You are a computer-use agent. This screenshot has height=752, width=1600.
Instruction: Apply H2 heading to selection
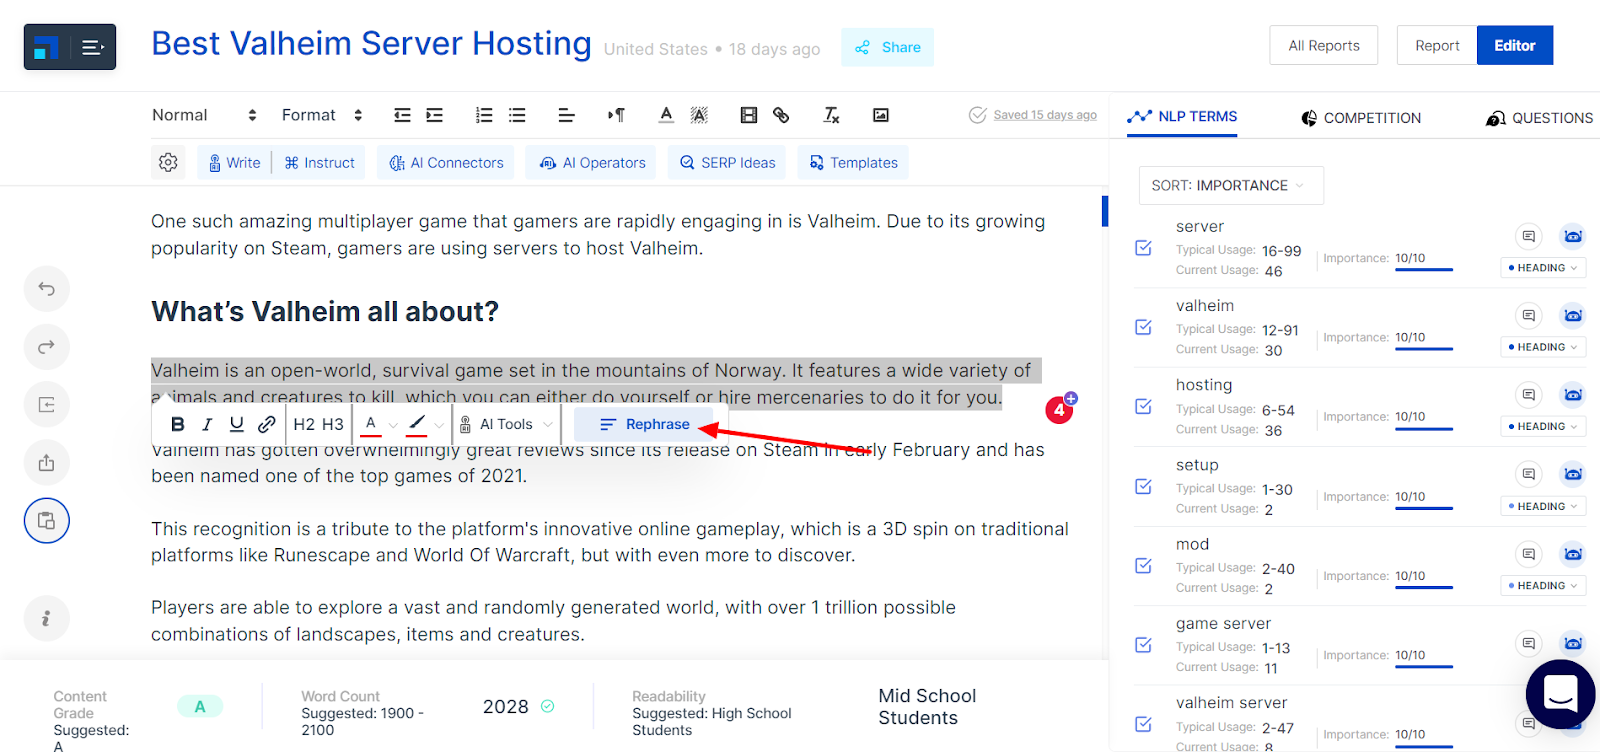(x=304, y=424)
